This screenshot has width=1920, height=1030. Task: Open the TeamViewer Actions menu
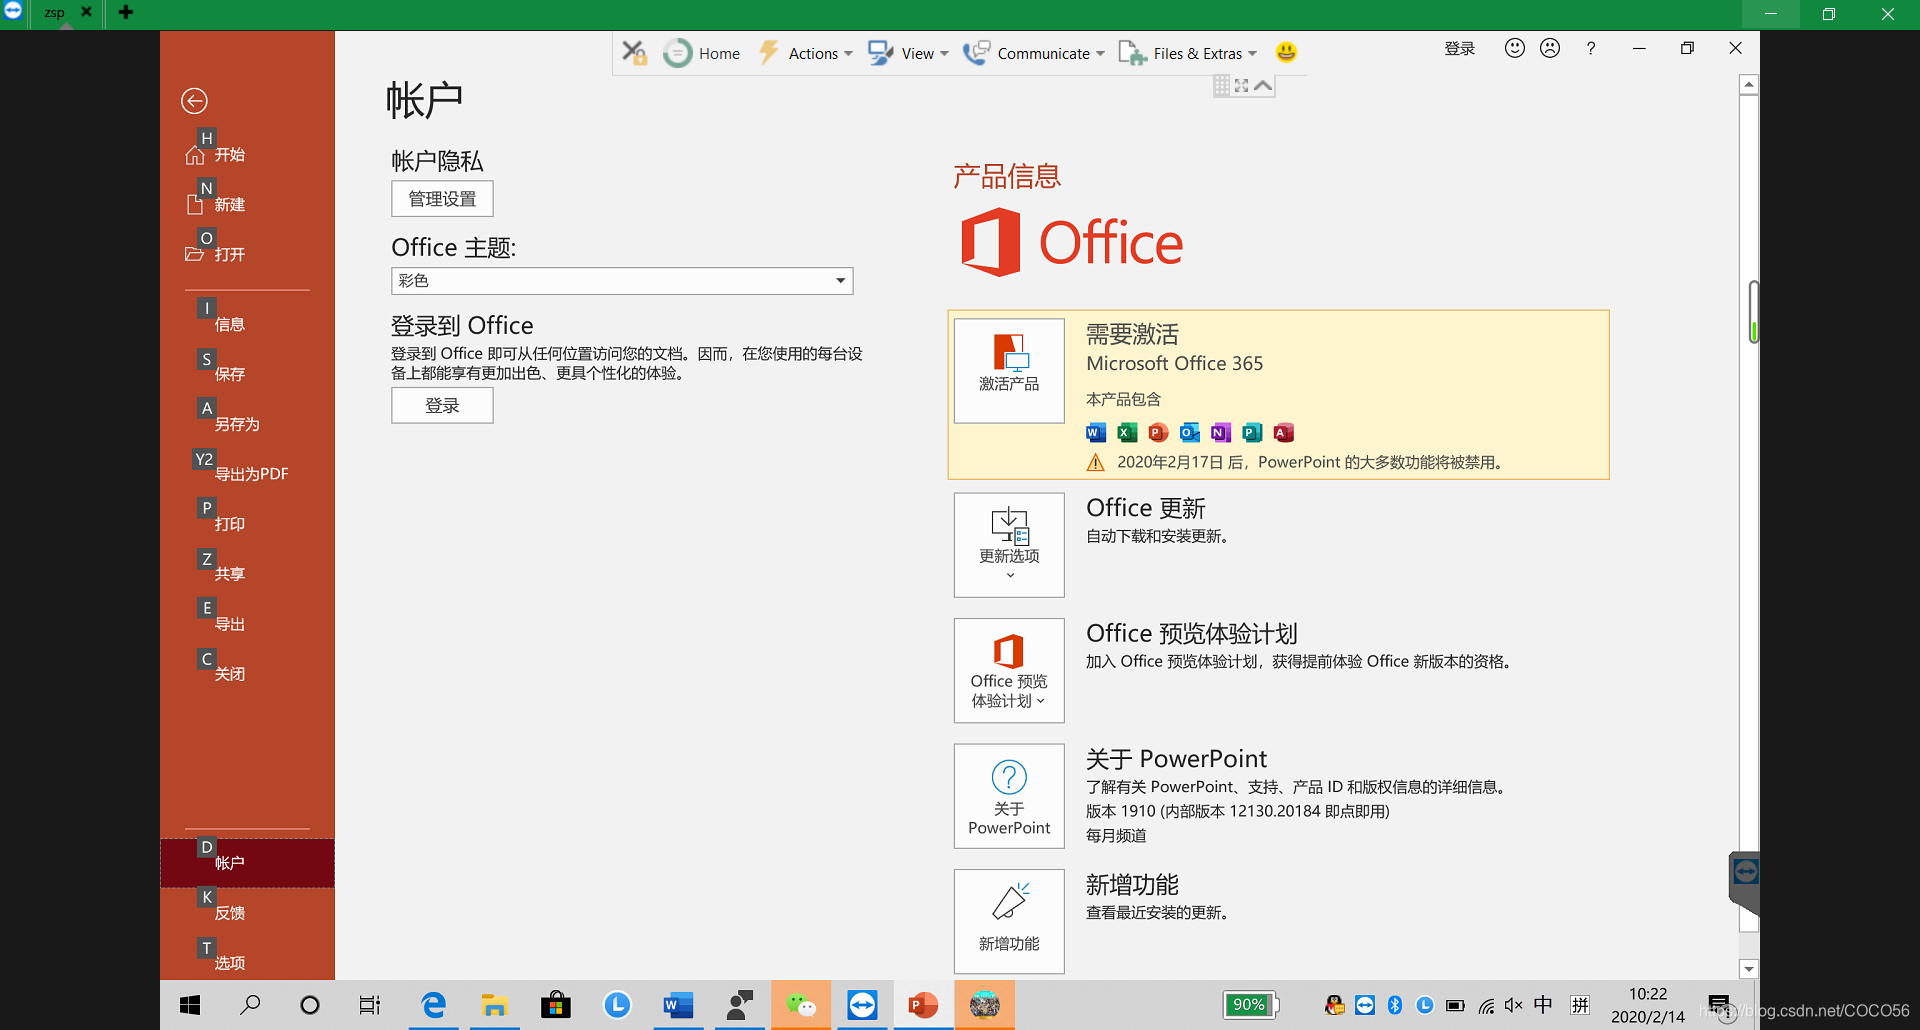[x=806, y=53]
